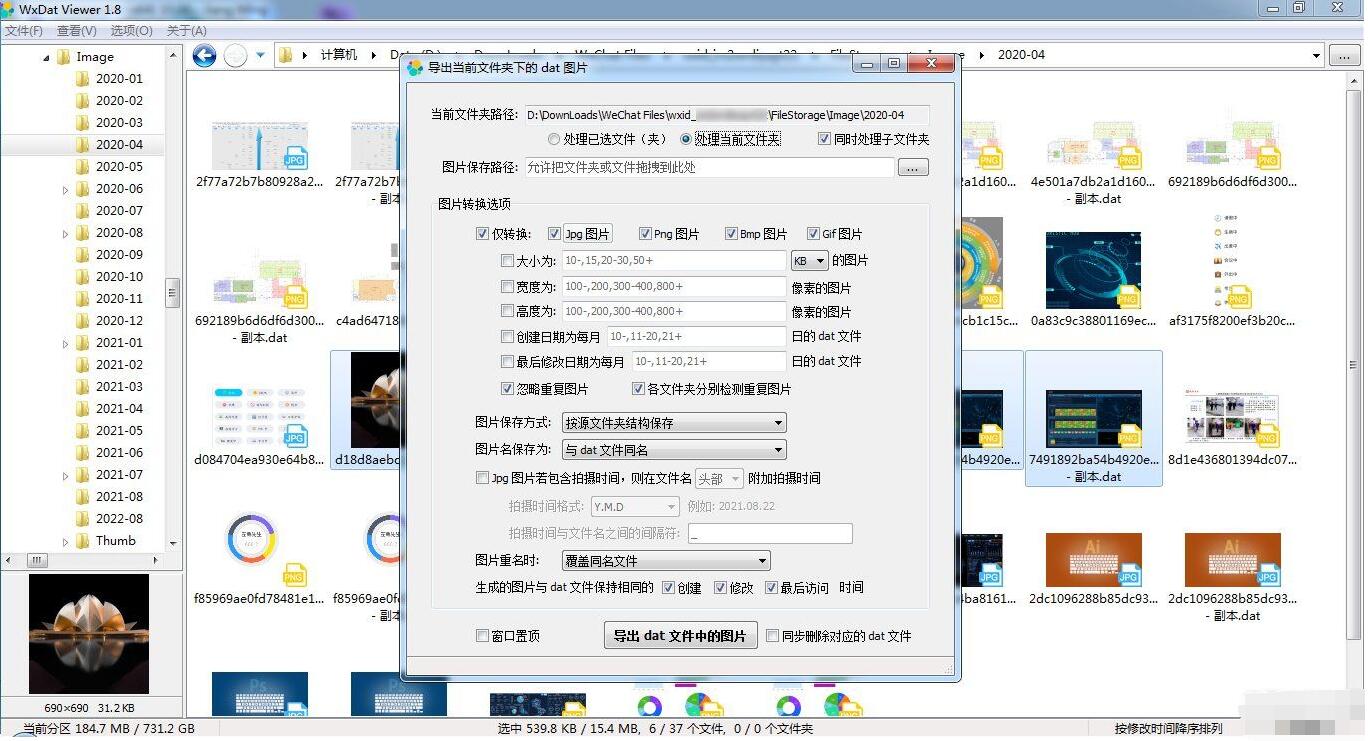Open the 选项(O) menu
Screen dimensions: 1368x741
coord(132,31)
